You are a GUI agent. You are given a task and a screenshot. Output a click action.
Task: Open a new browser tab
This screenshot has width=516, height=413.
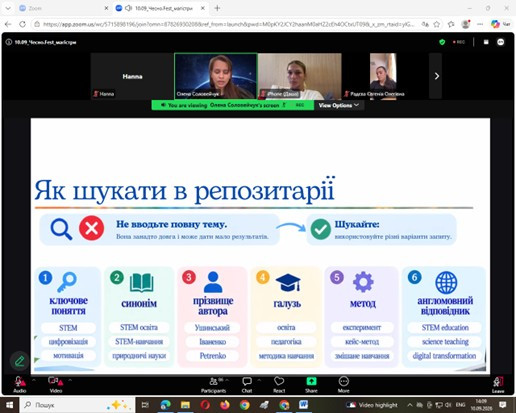217,8
